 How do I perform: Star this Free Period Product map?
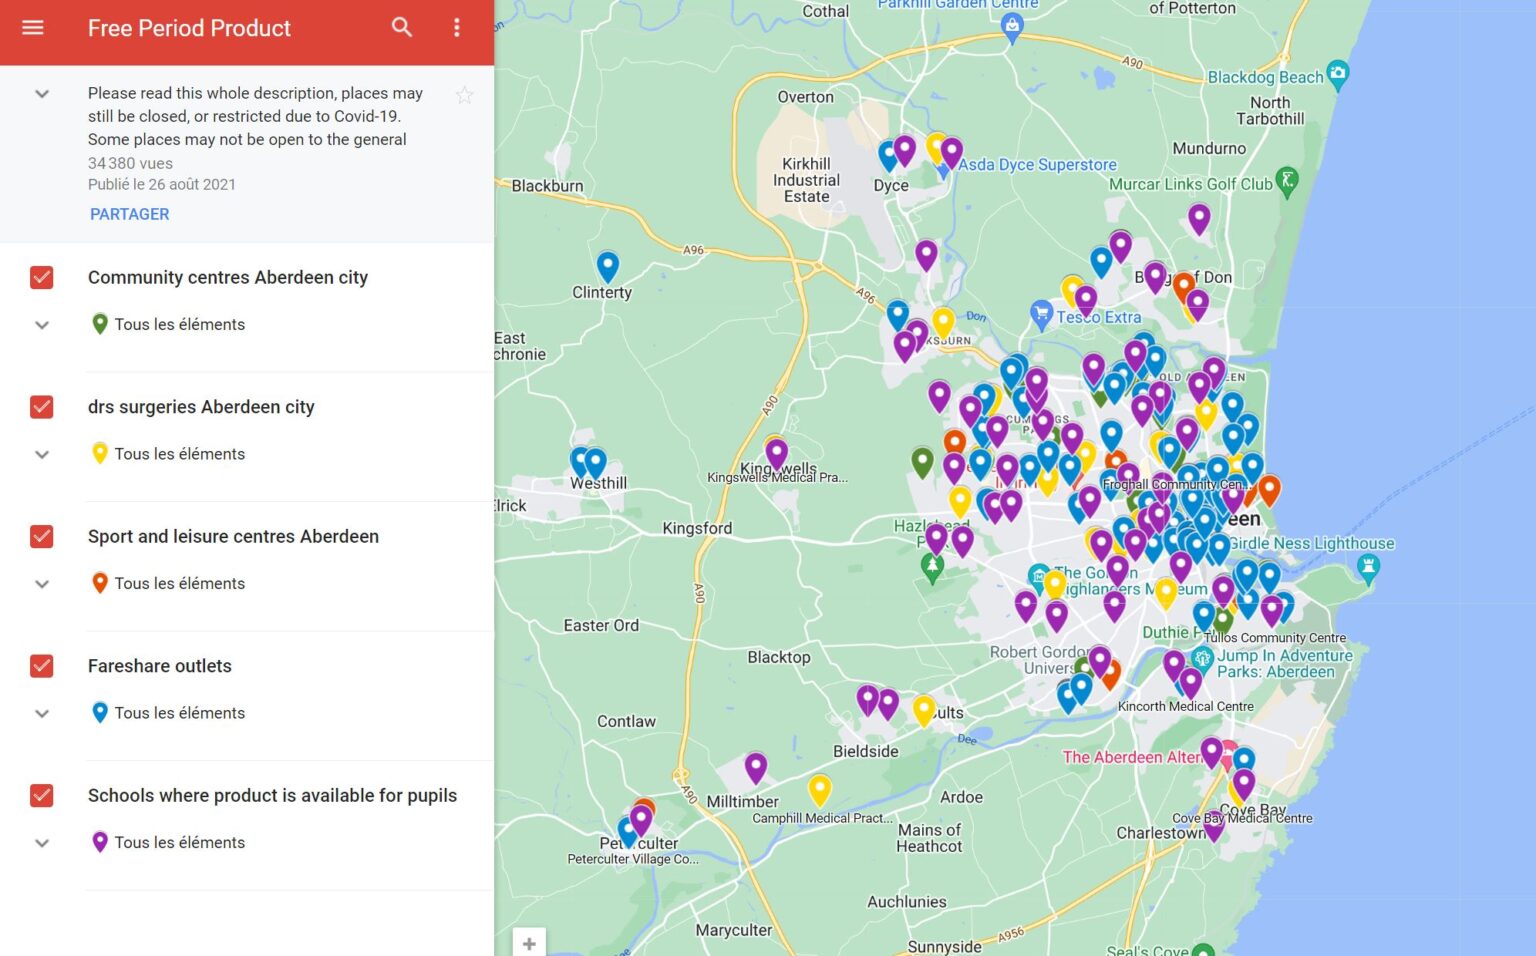click(x=464, y=96)
